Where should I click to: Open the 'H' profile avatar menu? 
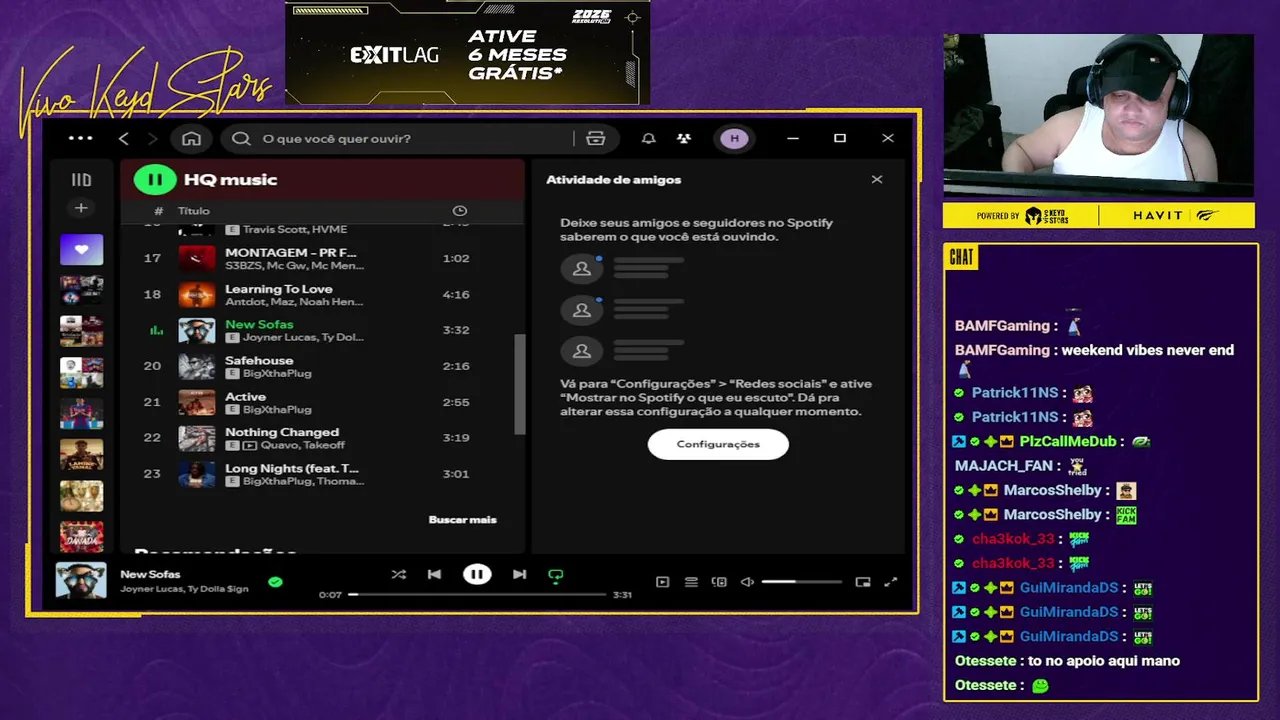pos(734,138)
